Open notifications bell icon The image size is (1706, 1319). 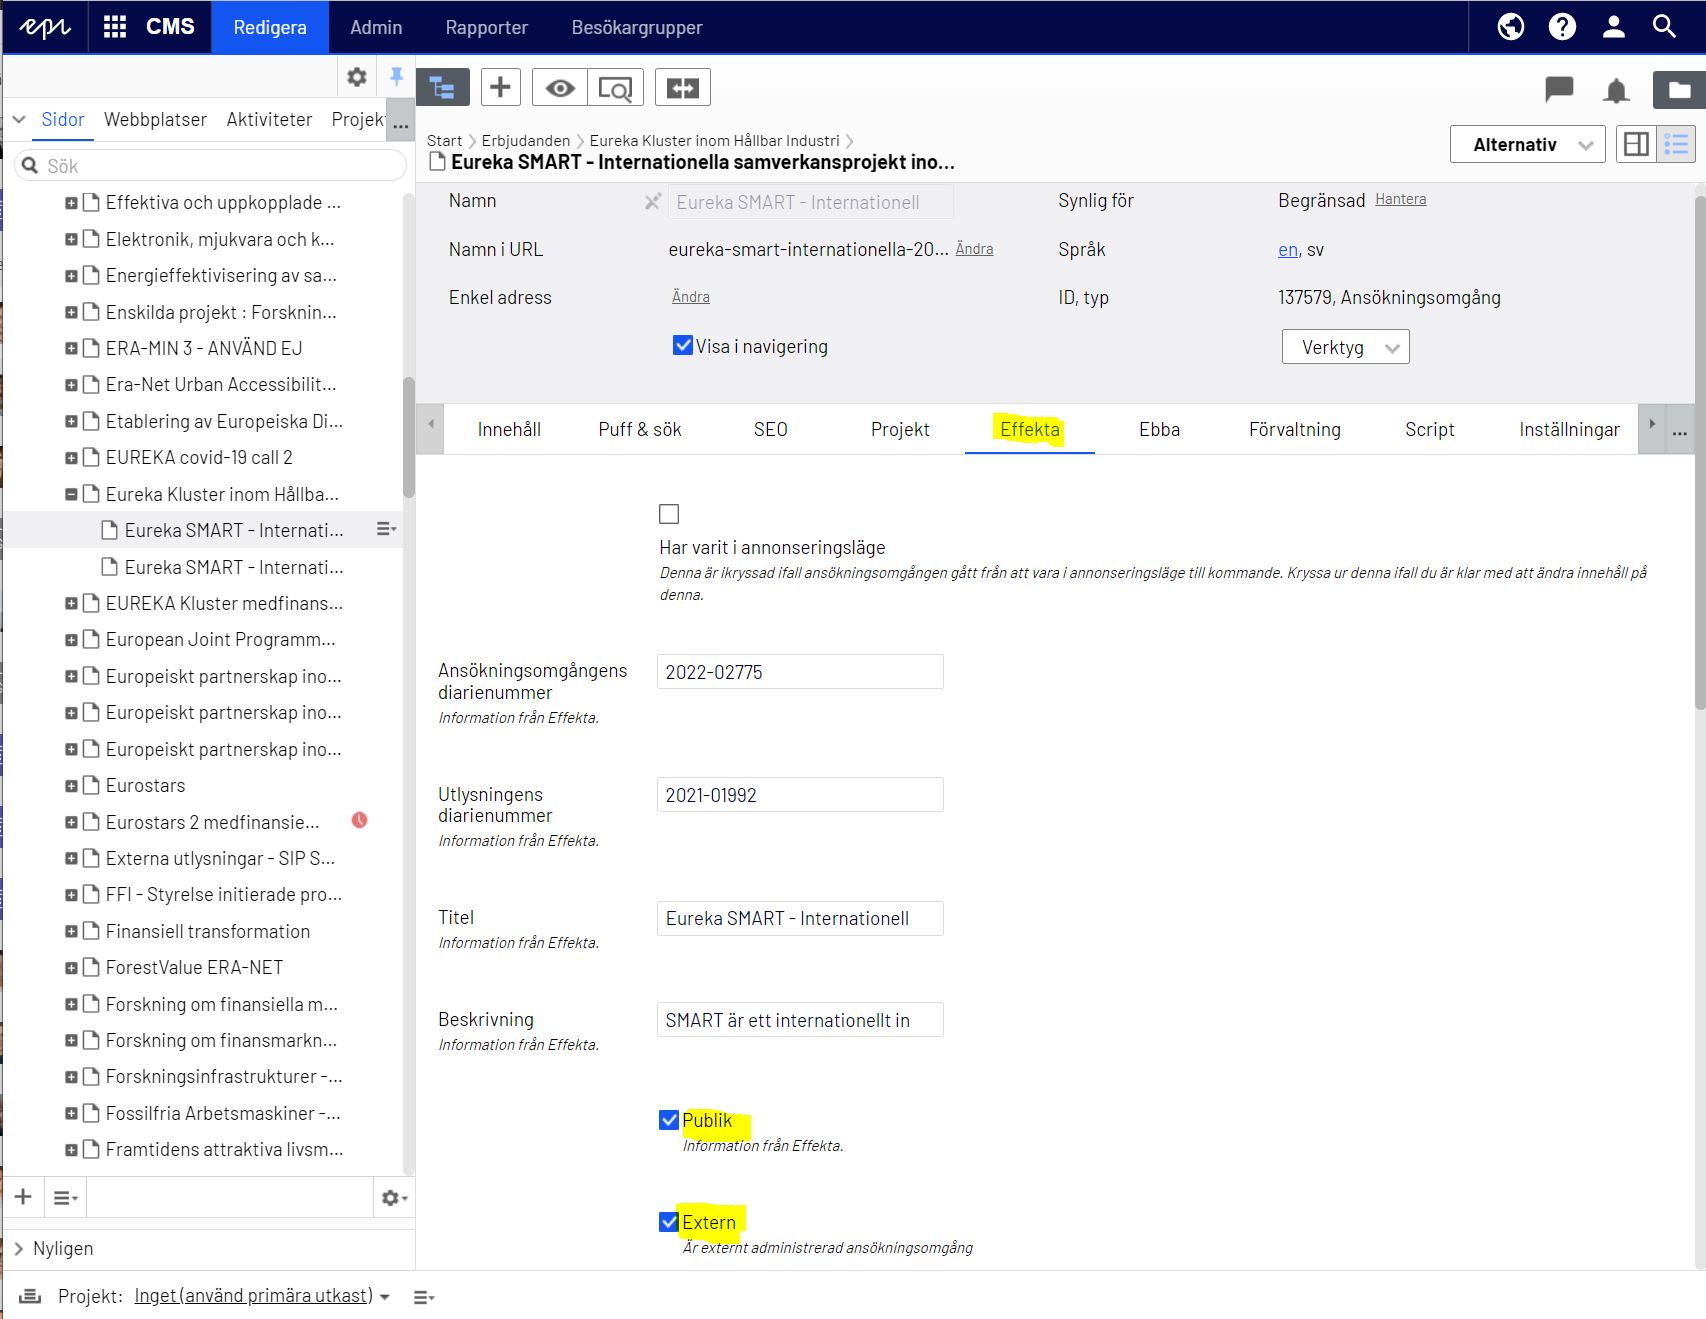coord(1616,91)
